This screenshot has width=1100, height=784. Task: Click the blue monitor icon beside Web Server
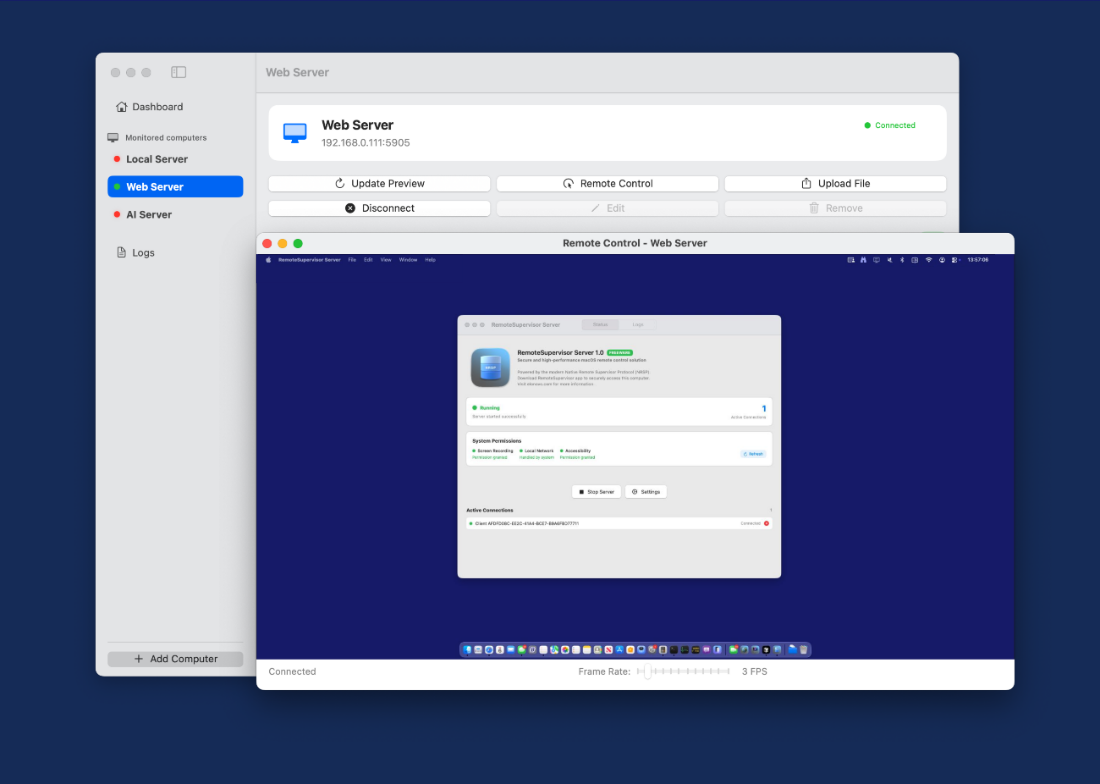click(295, 133)
